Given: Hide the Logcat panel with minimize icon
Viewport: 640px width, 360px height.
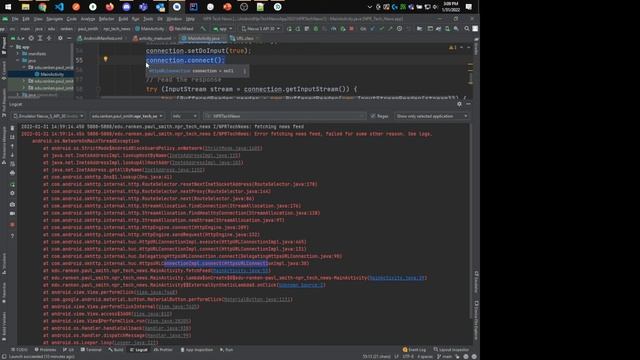Looking at the screenshot, I should tap(468, 104).
